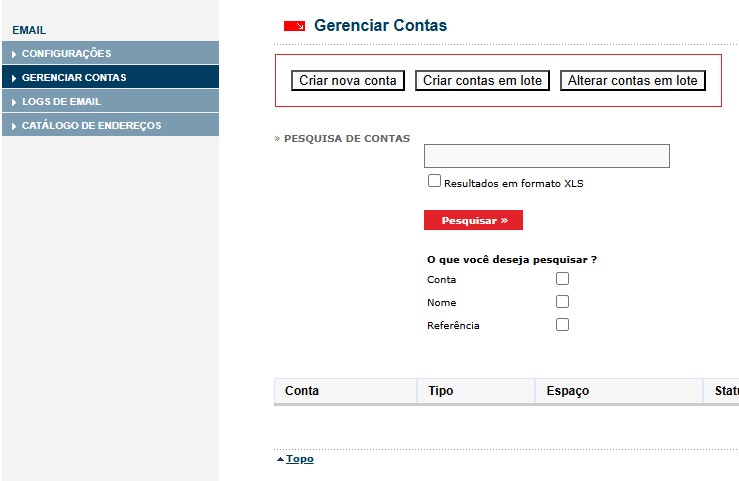
Task: Click the Tipo column header
Action: tap(441, 390)
